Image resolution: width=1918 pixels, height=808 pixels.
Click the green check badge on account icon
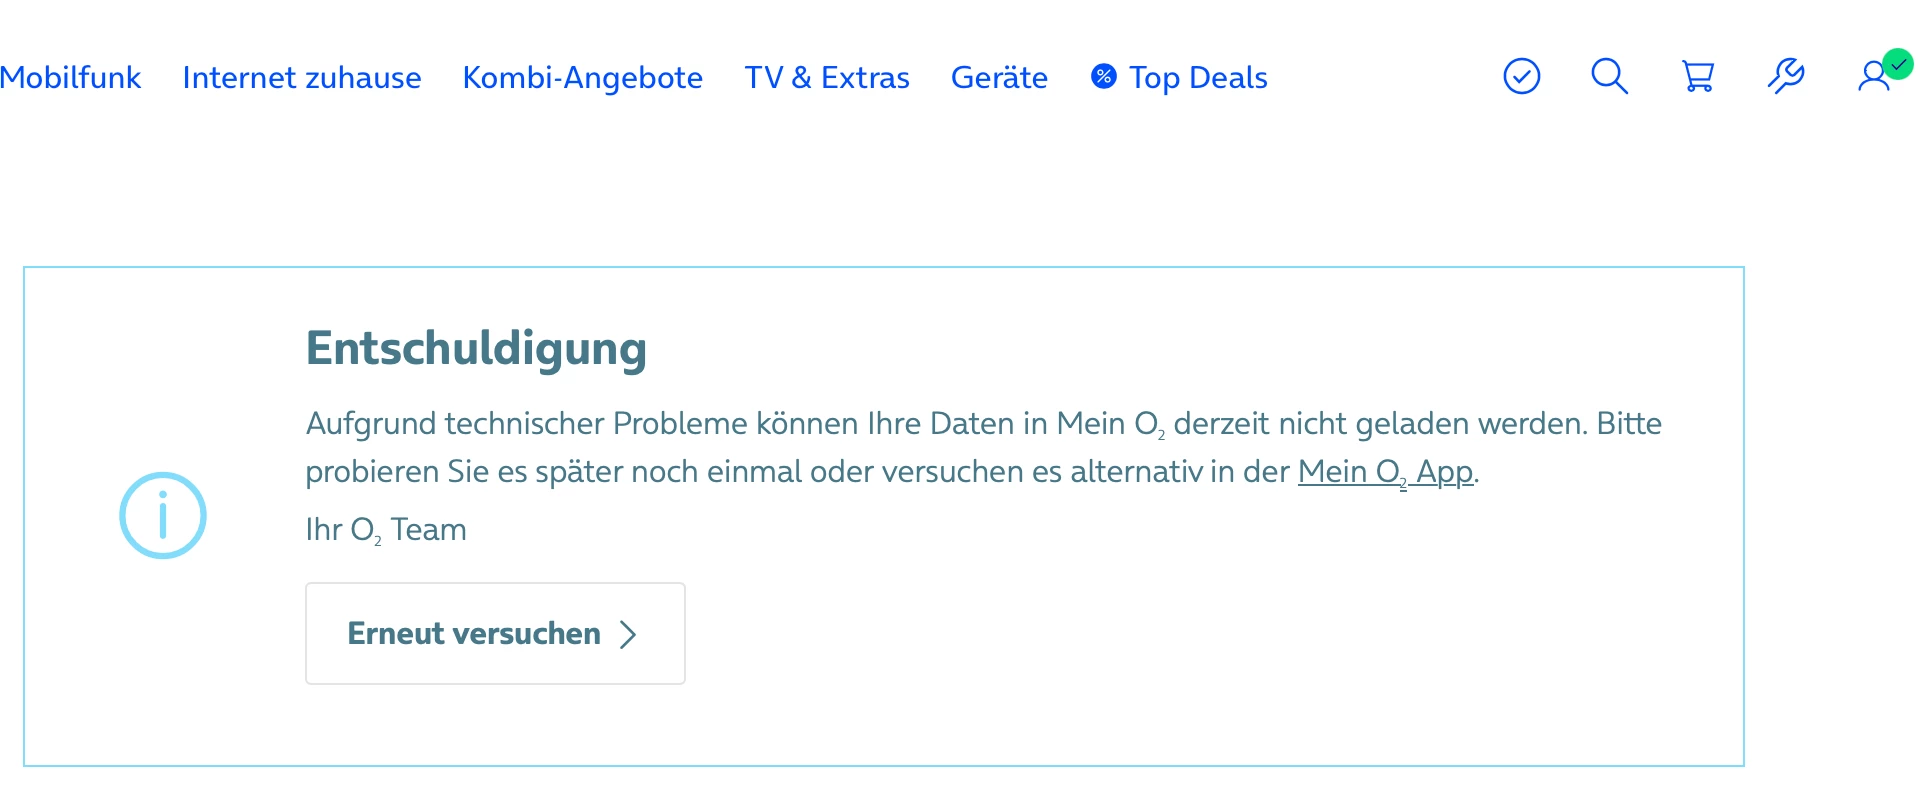point(1897,64)
